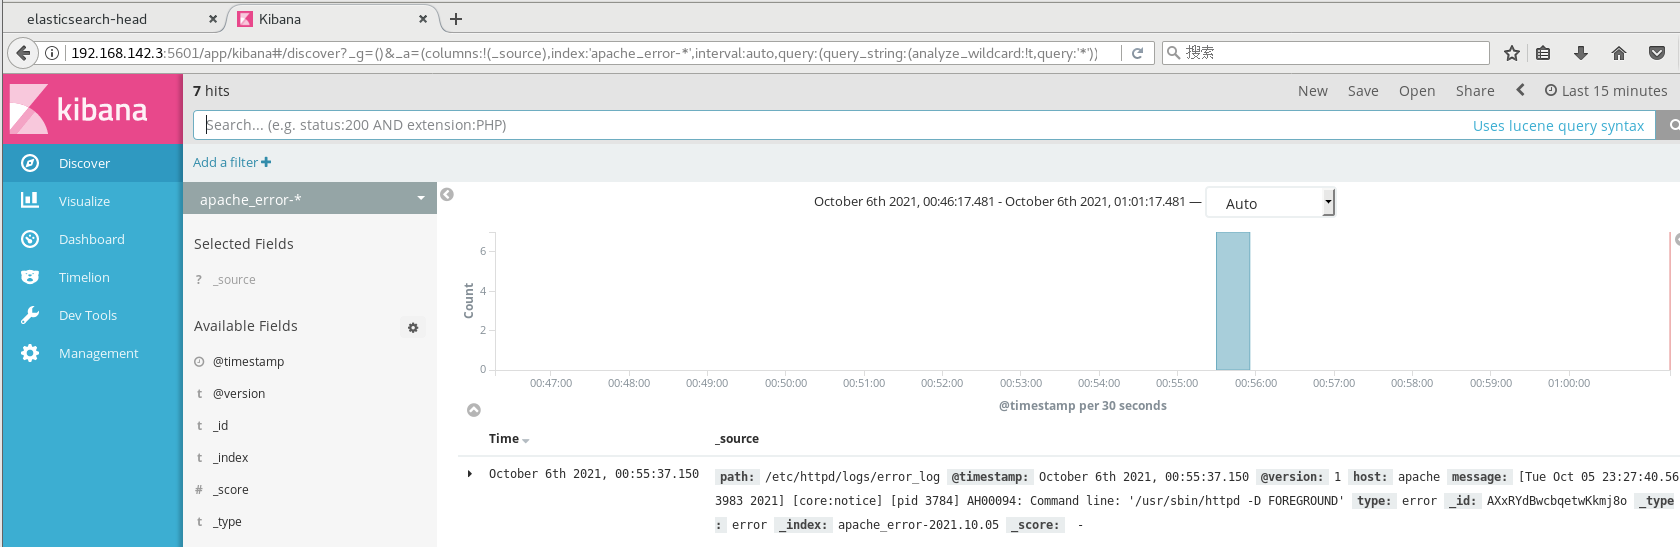
Task: Select _score available field
Action: tap(230, 490)
